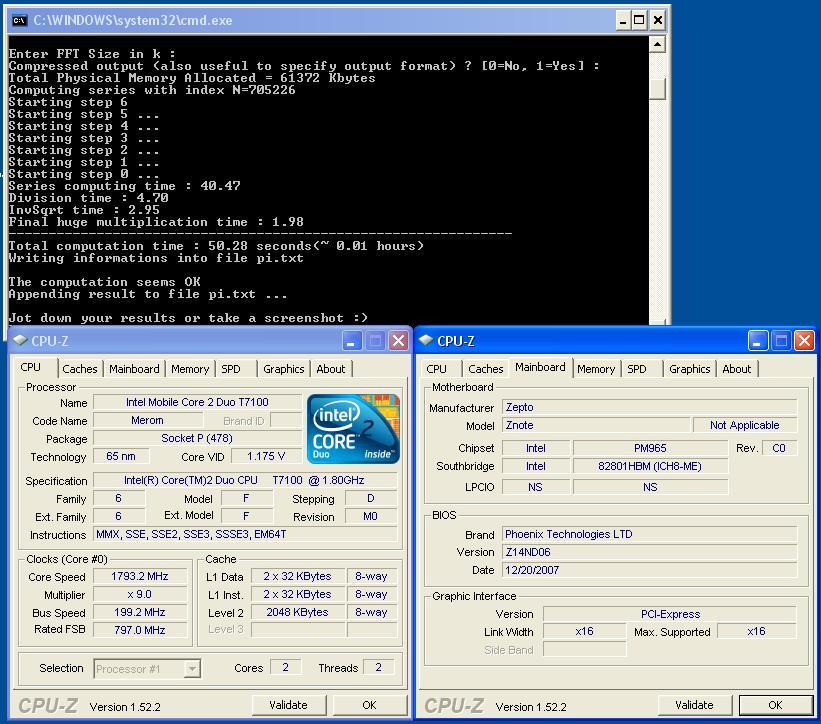Click the cmd scrollbar thumb
Screen dimensions: 821x724
pos(657,88)
